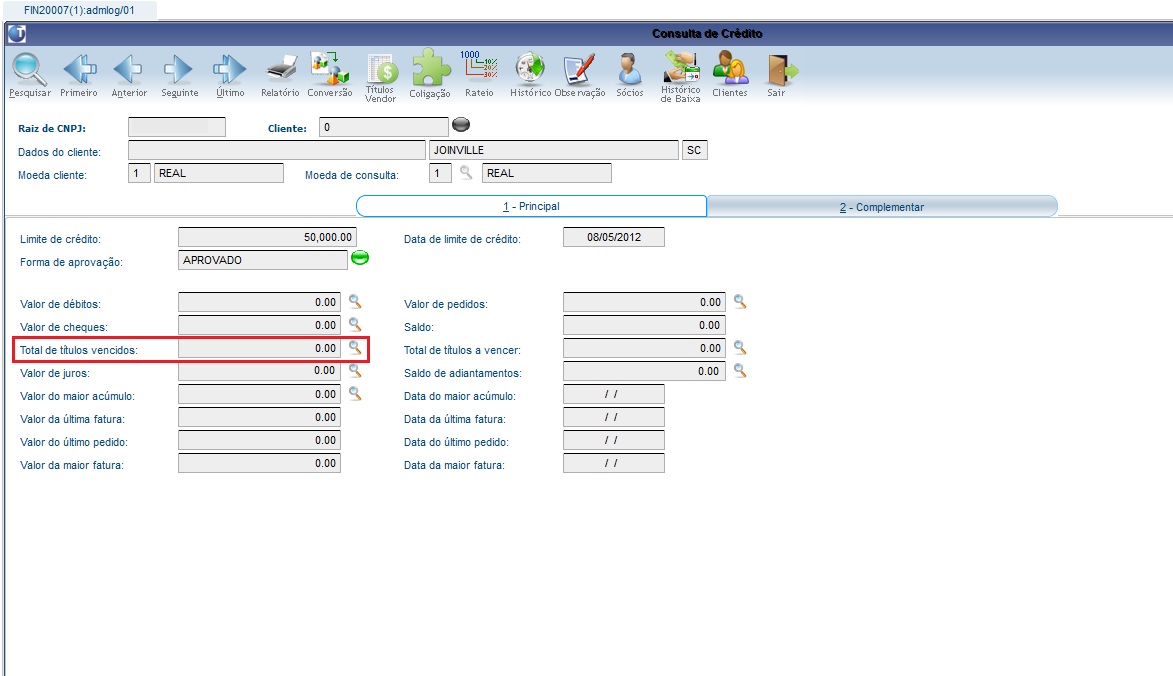The width and height of the screenshot is (1173, 676).
Task: Click the gray status indicator beside Cliente field
Action: coord(462,125)
